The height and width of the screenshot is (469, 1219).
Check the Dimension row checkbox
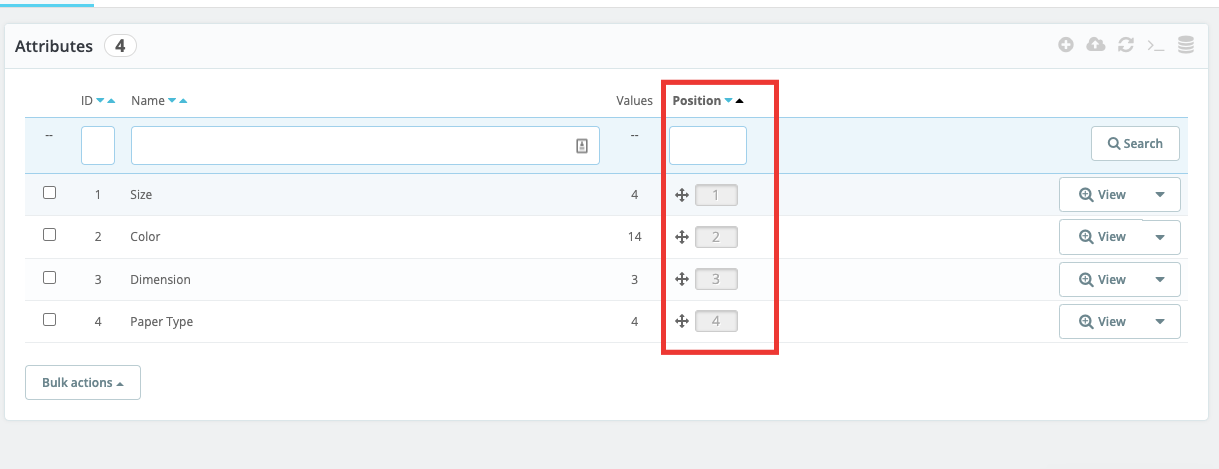tap(49, 278)
